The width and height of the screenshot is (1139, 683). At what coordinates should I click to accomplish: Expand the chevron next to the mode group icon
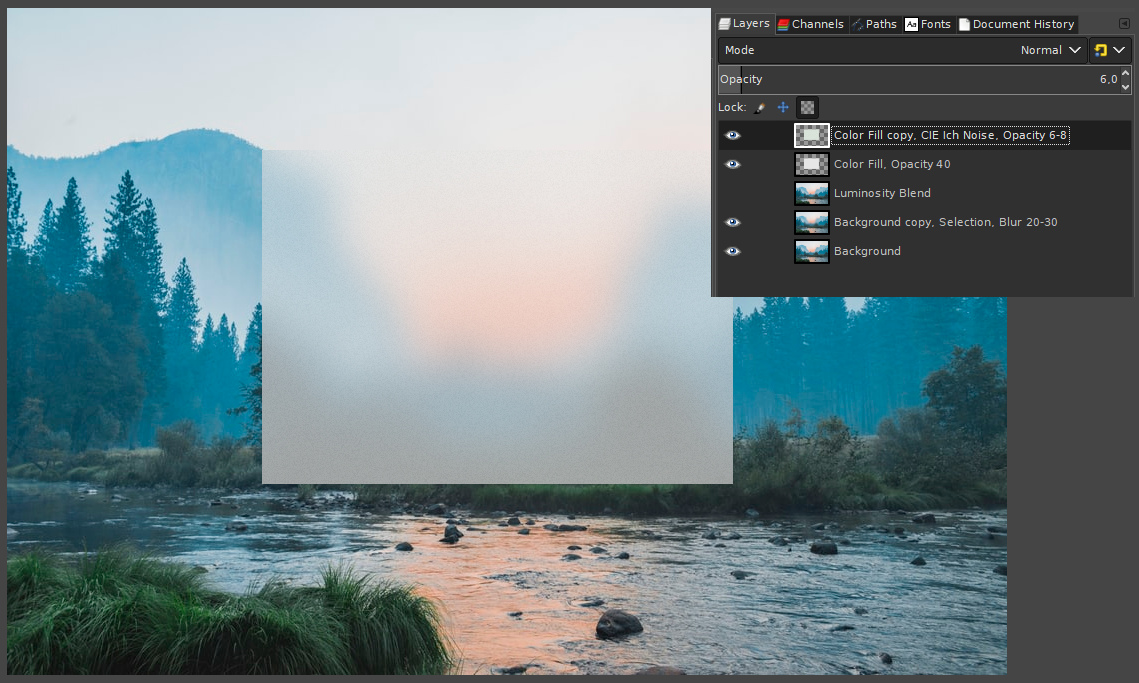pos(1119,50)
